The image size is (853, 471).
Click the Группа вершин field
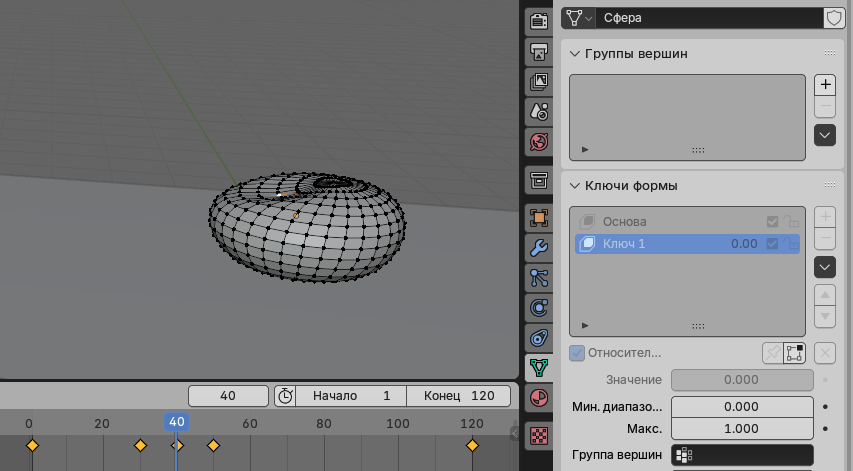click(x=742, y=455)
